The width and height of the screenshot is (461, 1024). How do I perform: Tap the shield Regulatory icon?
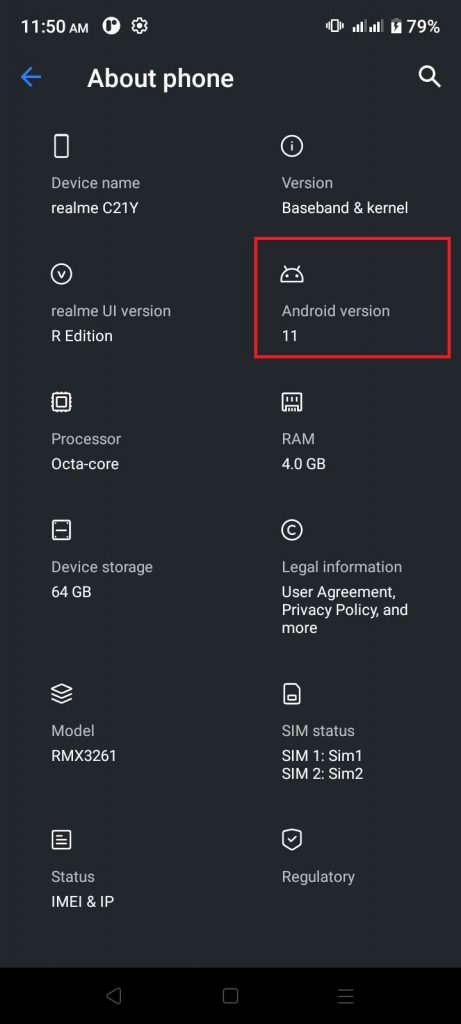[291, 840]
